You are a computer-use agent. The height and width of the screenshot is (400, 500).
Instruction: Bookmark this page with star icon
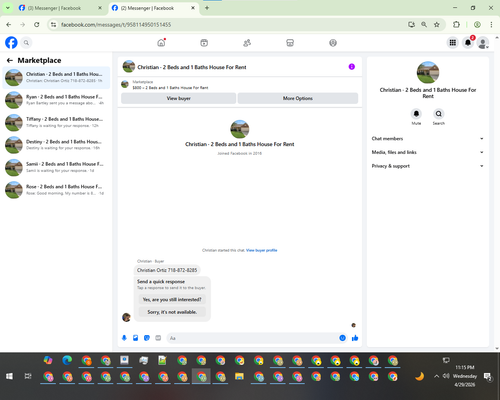437,25
